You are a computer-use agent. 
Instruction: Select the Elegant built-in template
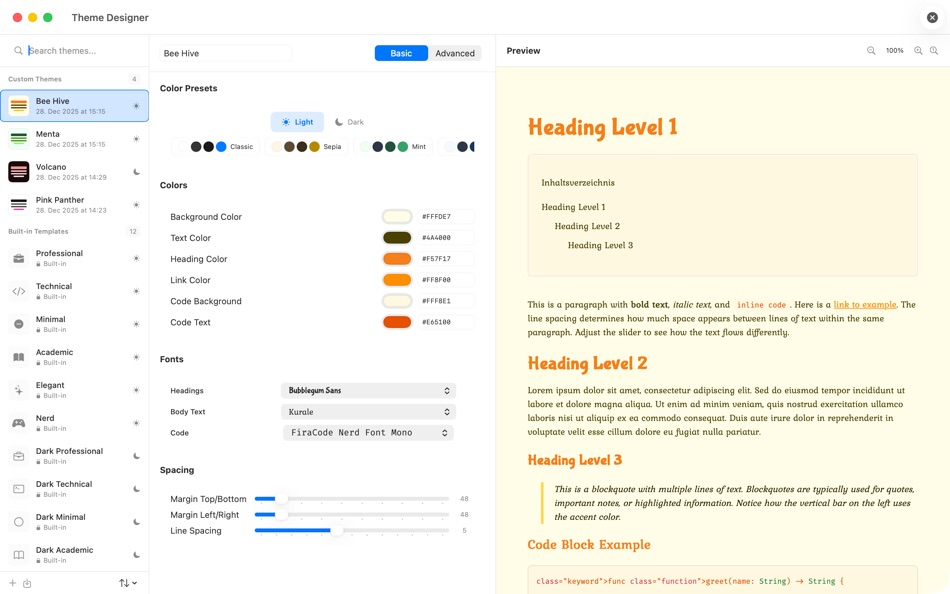(x=75, y=390)
